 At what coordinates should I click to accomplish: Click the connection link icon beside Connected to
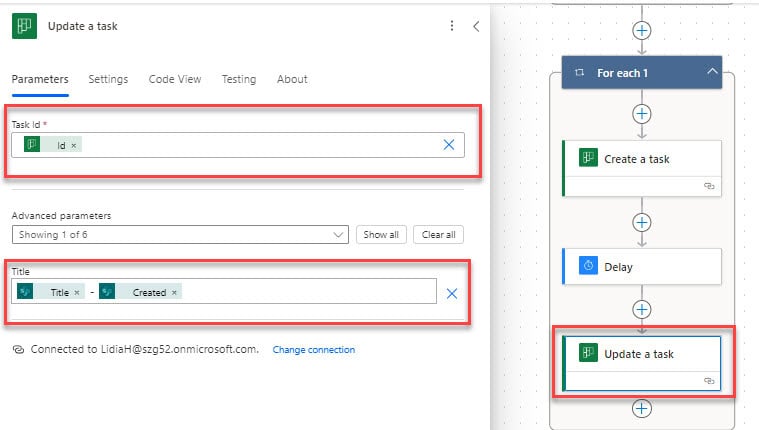click(18, 350)
